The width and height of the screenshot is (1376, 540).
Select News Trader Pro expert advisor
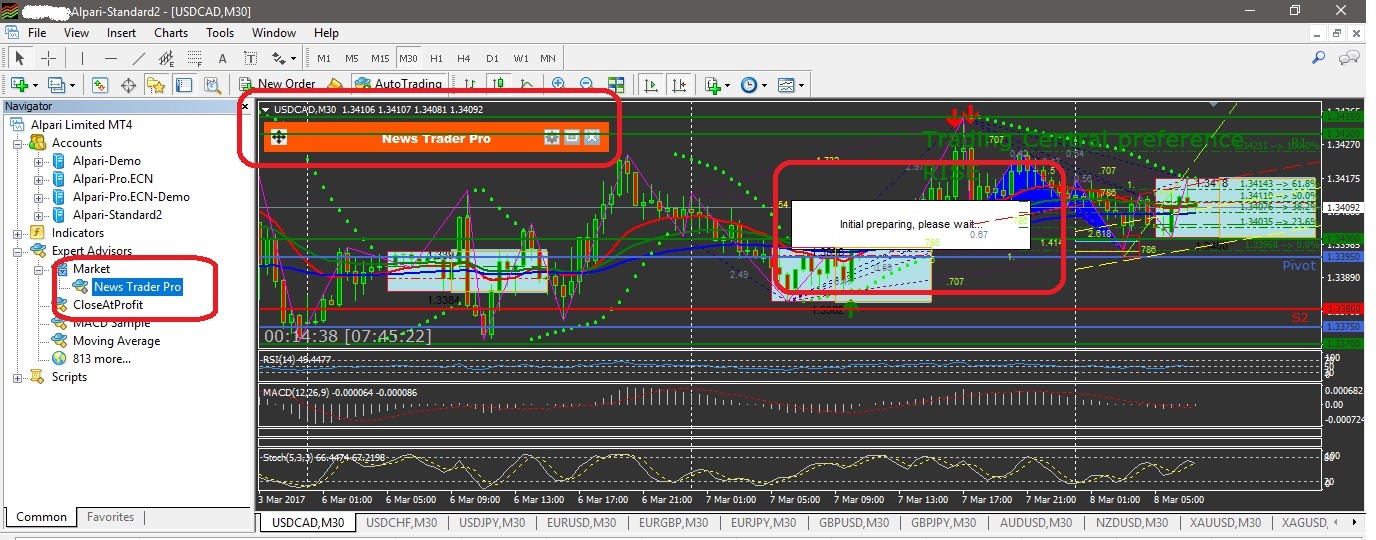click(x=137, y=287)
